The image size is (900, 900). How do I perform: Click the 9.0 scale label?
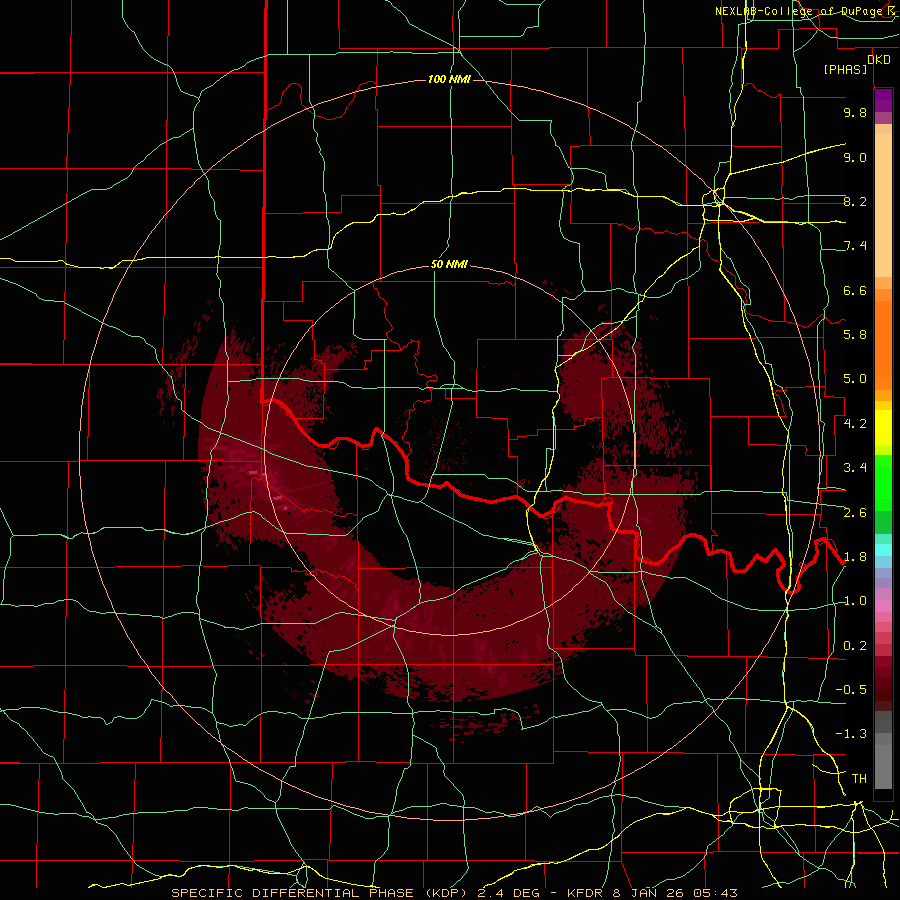coord(855,157)
